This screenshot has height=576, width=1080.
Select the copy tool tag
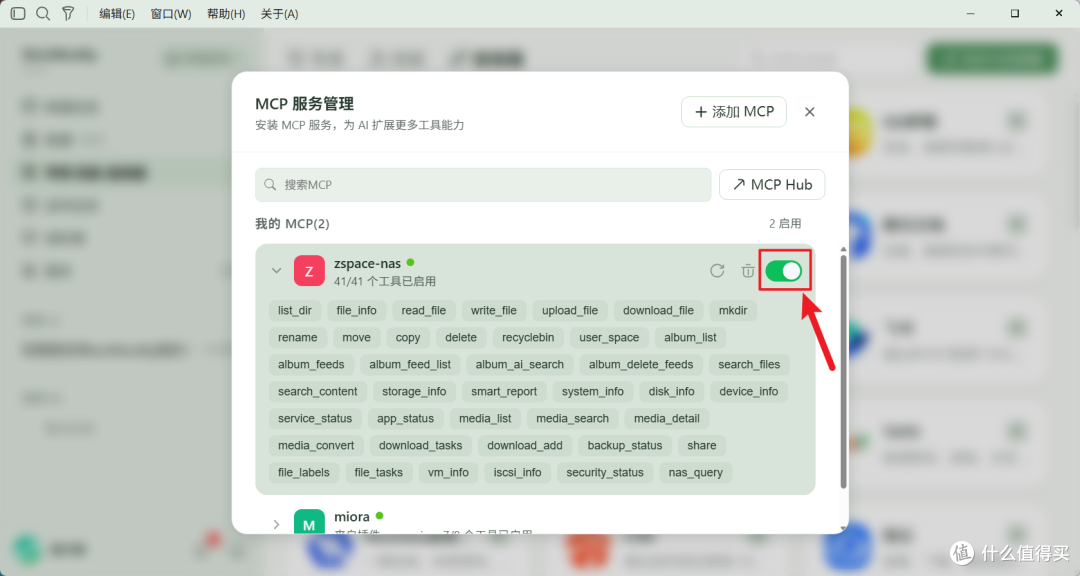point(408,338)
